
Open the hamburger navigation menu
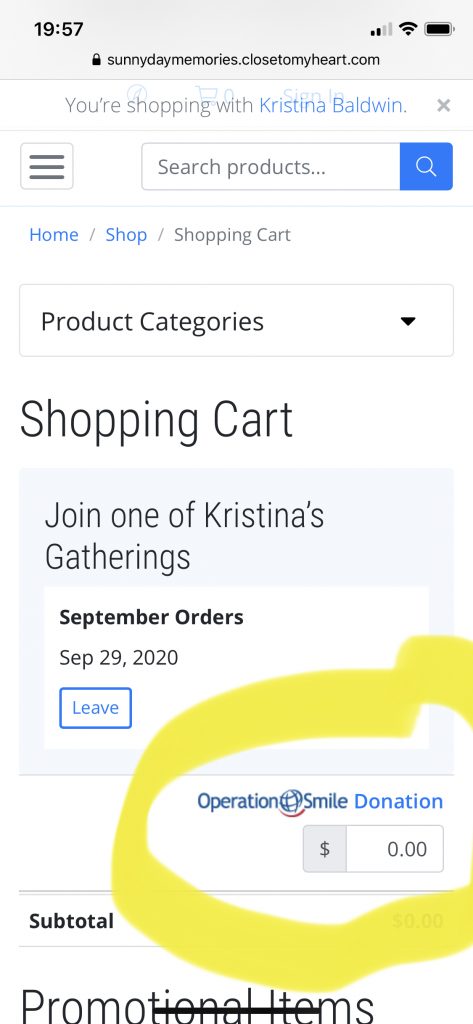(x=47, y=167)
